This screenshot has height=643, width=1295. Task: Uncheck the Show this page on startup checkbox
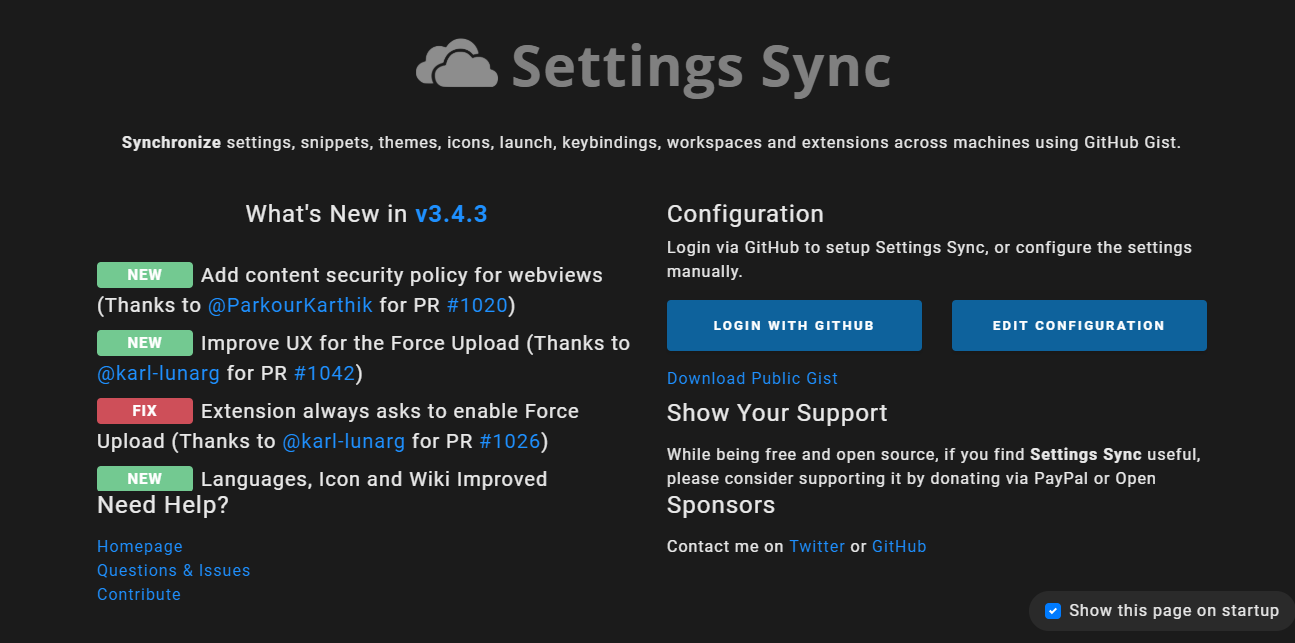point(1052,611)
